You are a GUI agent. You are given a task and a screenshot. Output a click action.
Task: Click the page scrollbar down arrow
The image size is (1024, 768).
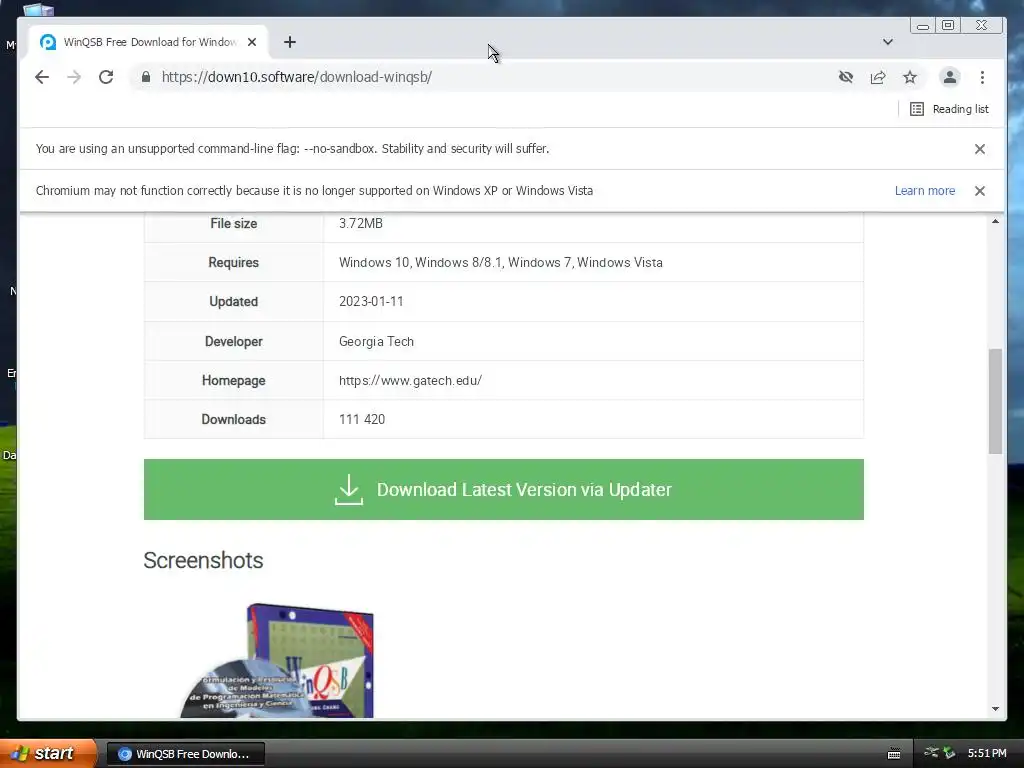pos(995,709)
